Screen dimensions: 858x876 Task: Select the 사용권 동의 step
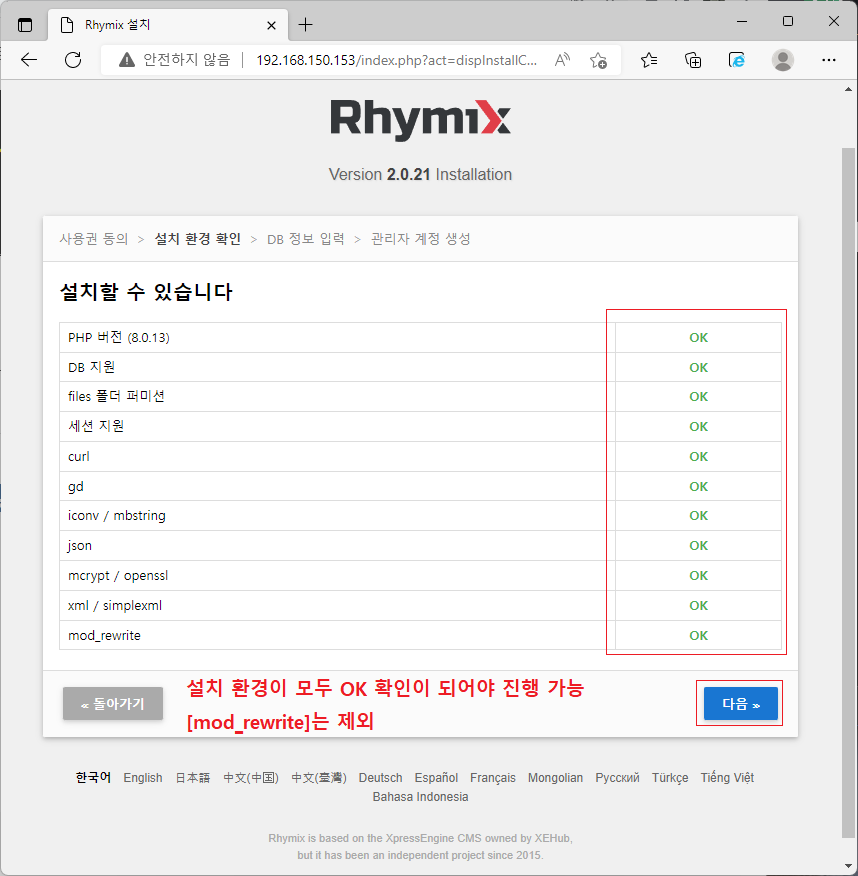(x=94, y=239)
